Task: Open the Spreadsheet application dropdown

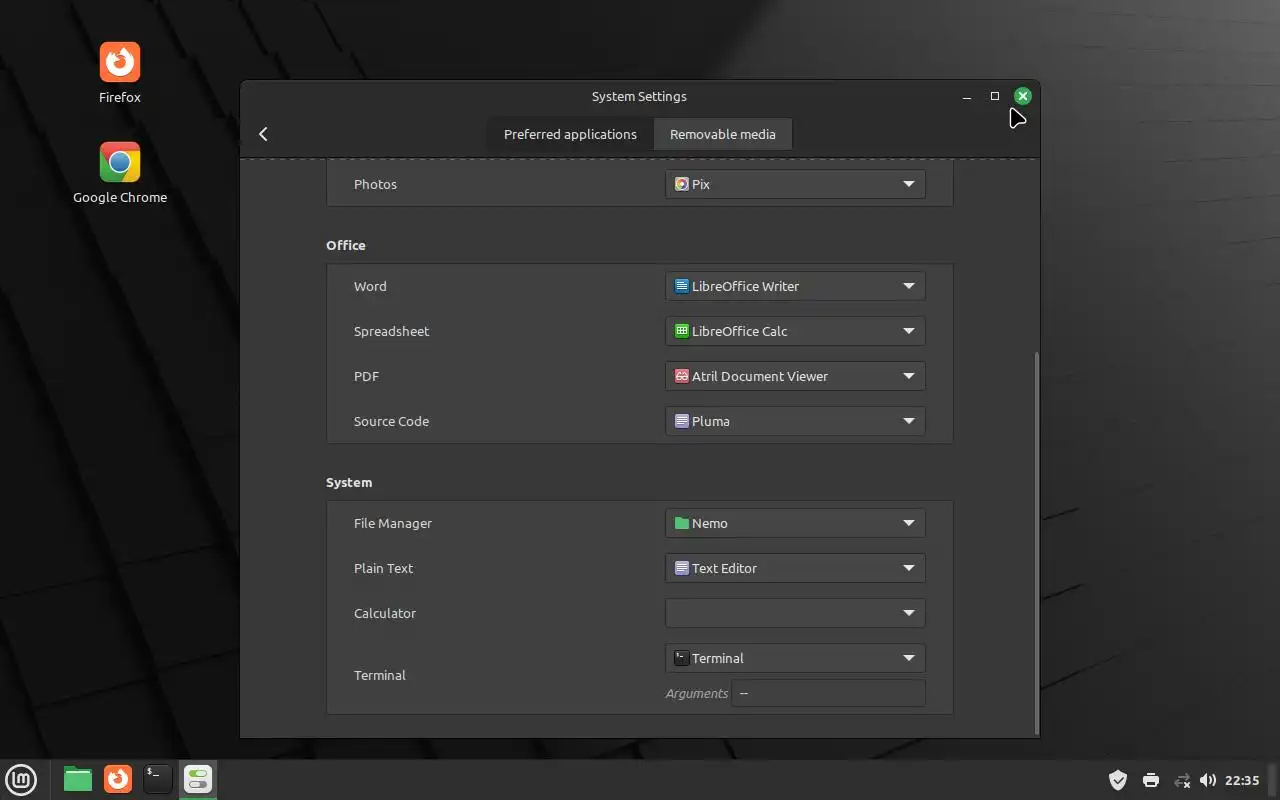Action: (x=795, y=331)
